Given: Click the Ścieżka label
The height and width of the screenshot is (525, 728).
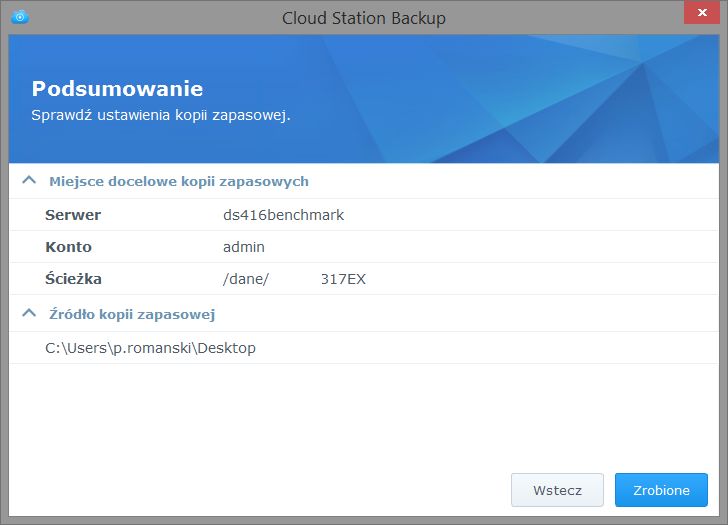Looking at the screenshot, I should click(x=73, y=279).
